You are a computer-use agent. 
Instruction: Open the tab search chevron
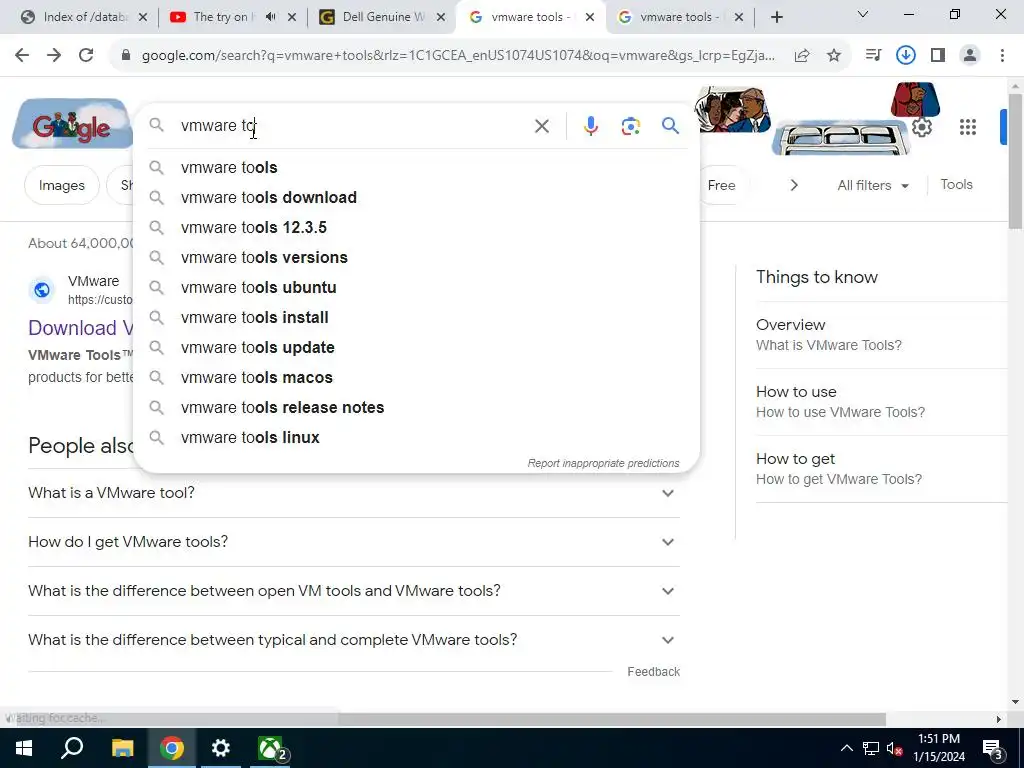(x=862, y=14)
